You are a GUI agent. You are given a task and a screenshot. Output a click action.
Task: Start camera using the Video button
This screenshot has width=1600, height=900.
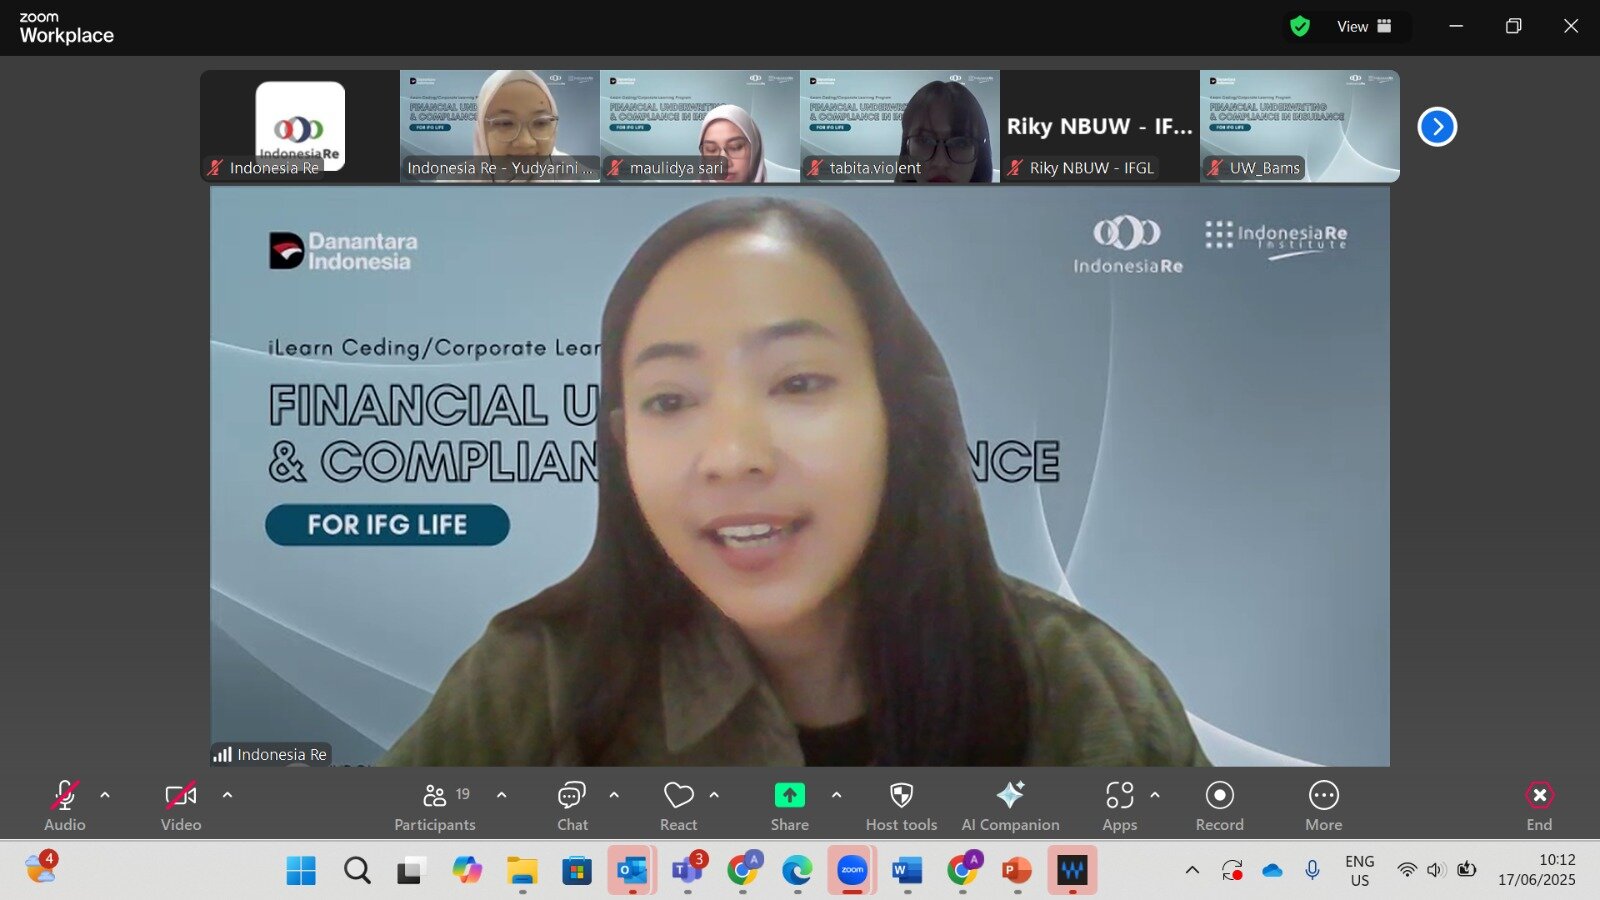181,805
